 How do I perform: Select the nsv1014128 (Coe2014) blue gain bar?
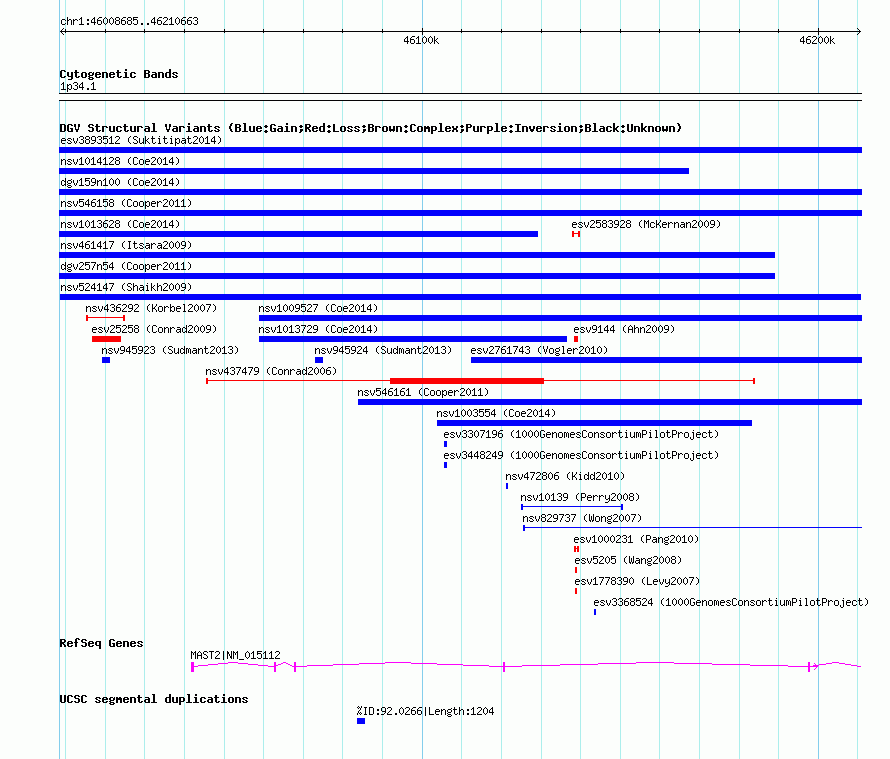coord(374,171)
